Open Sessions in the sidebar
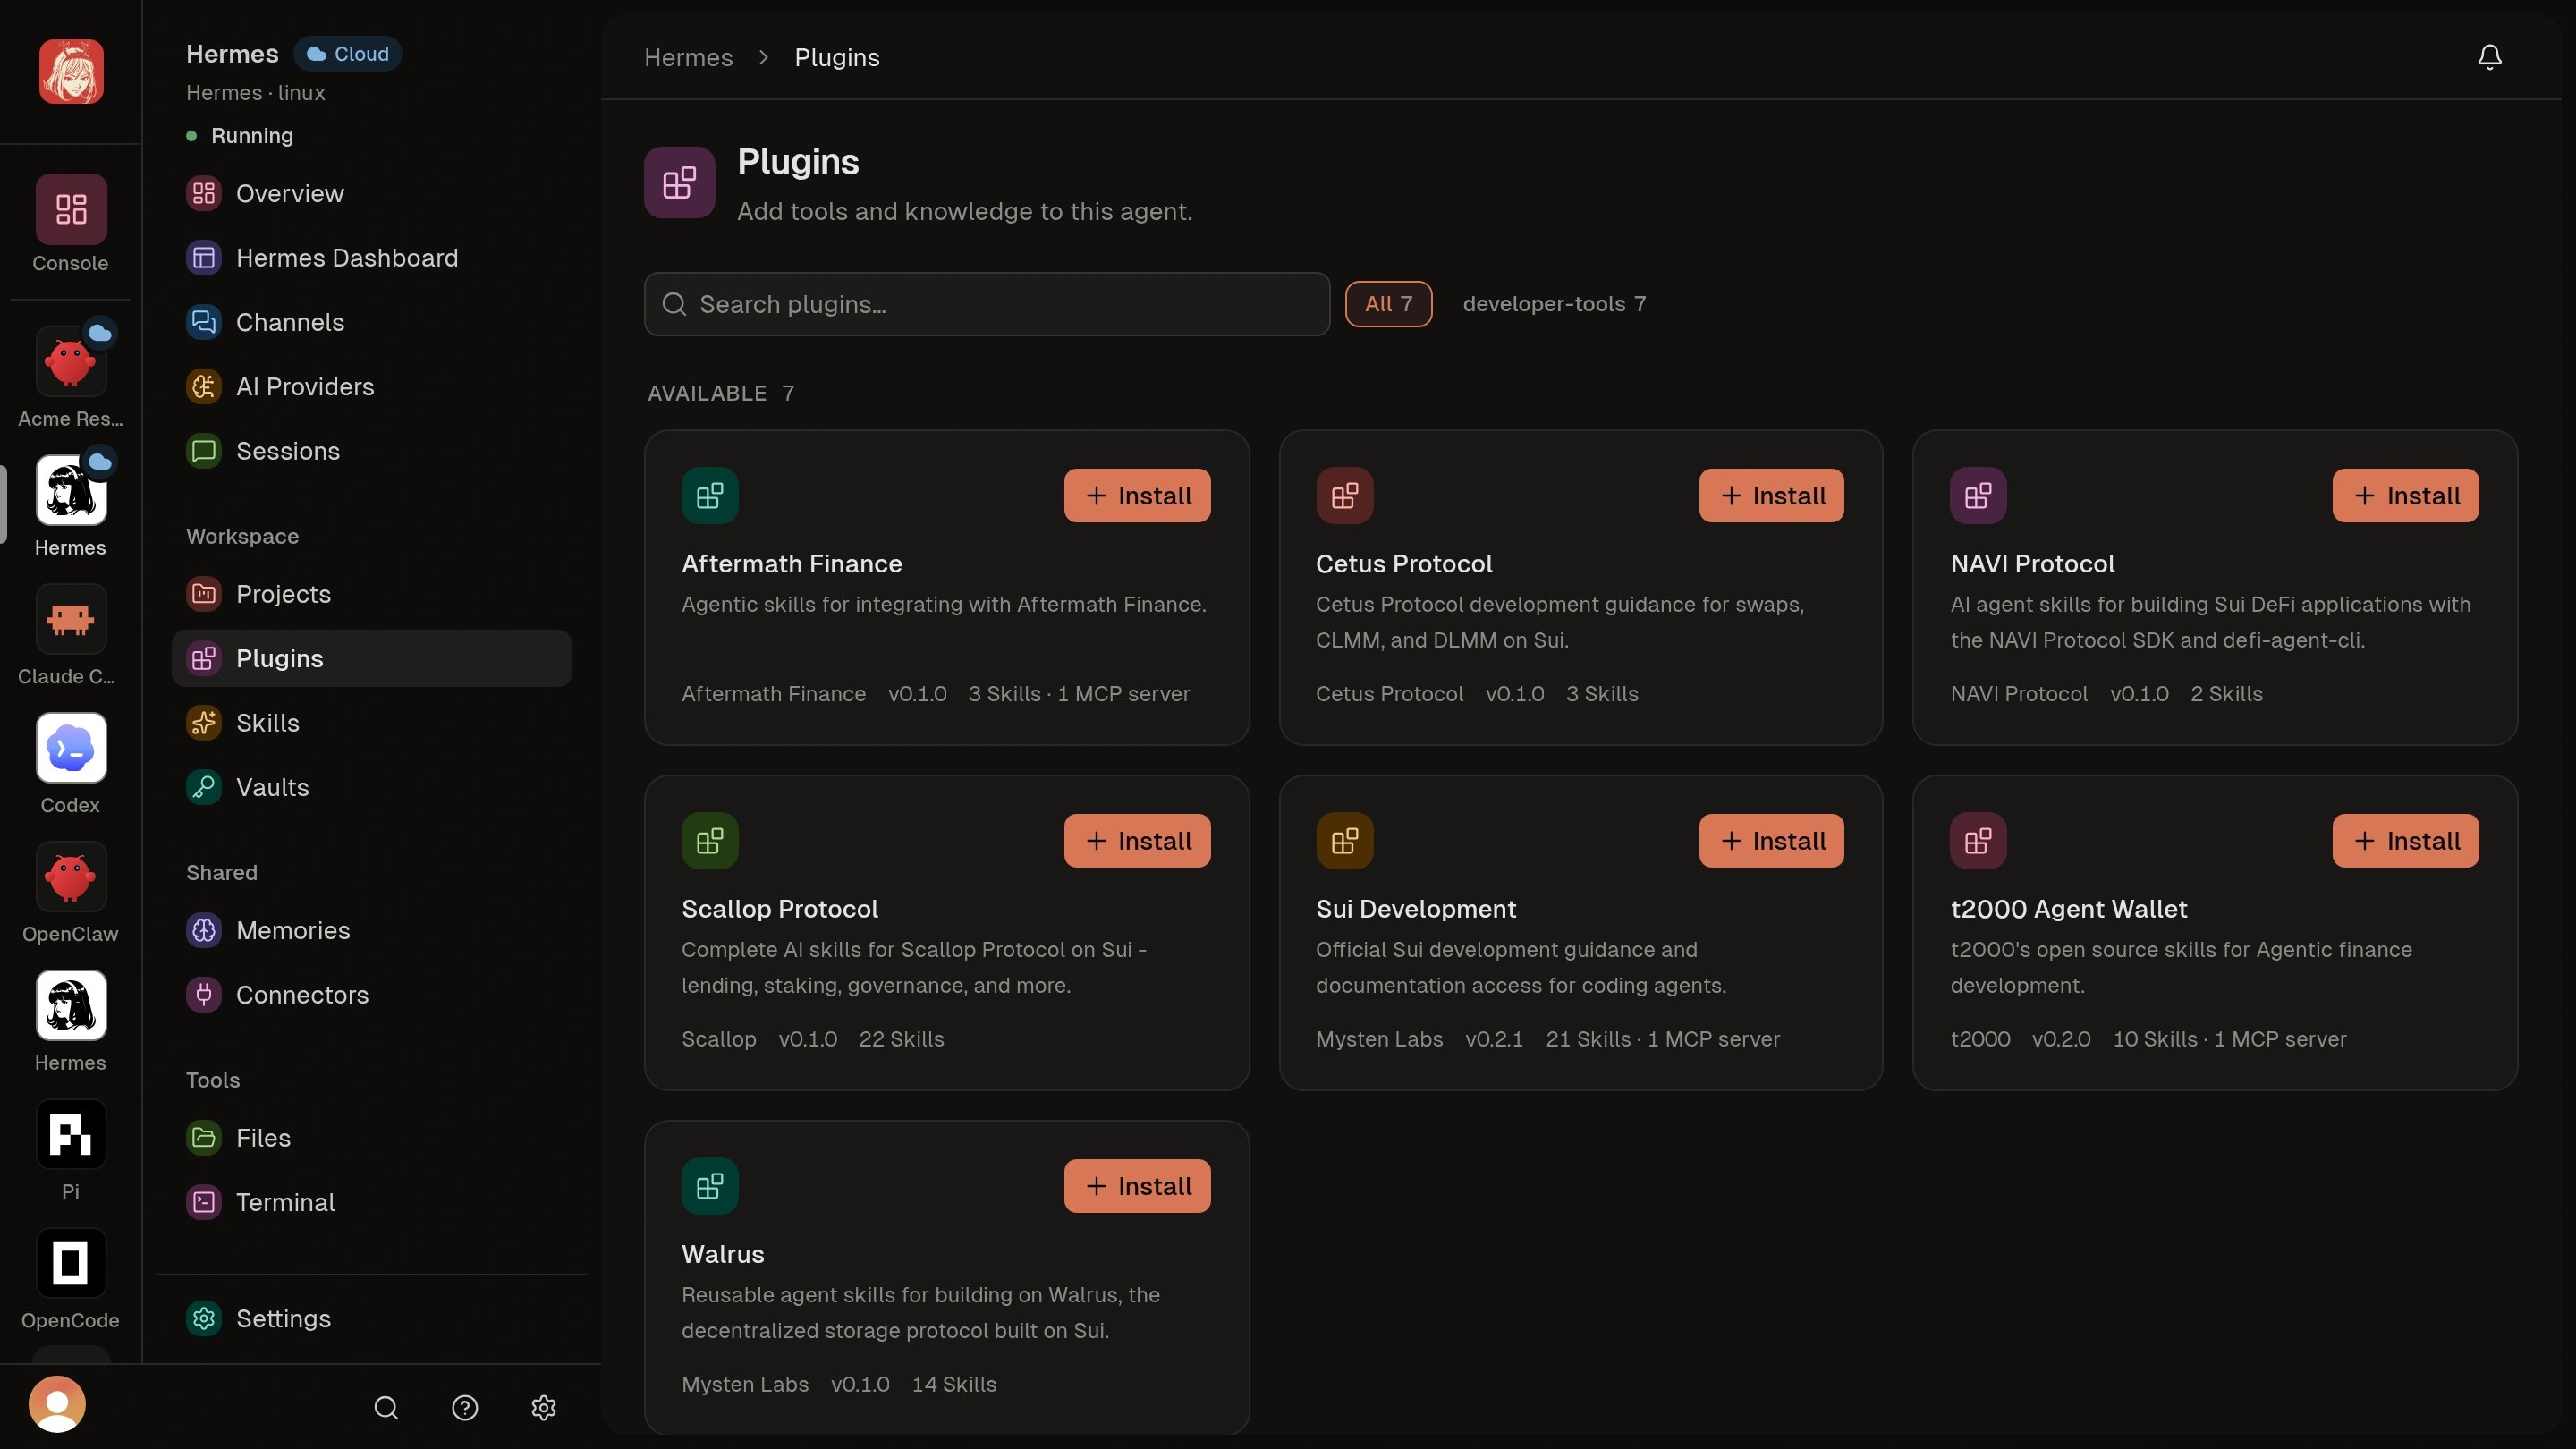The width and height of the screenshot is (2576, 1449). [x=372, y=451]
